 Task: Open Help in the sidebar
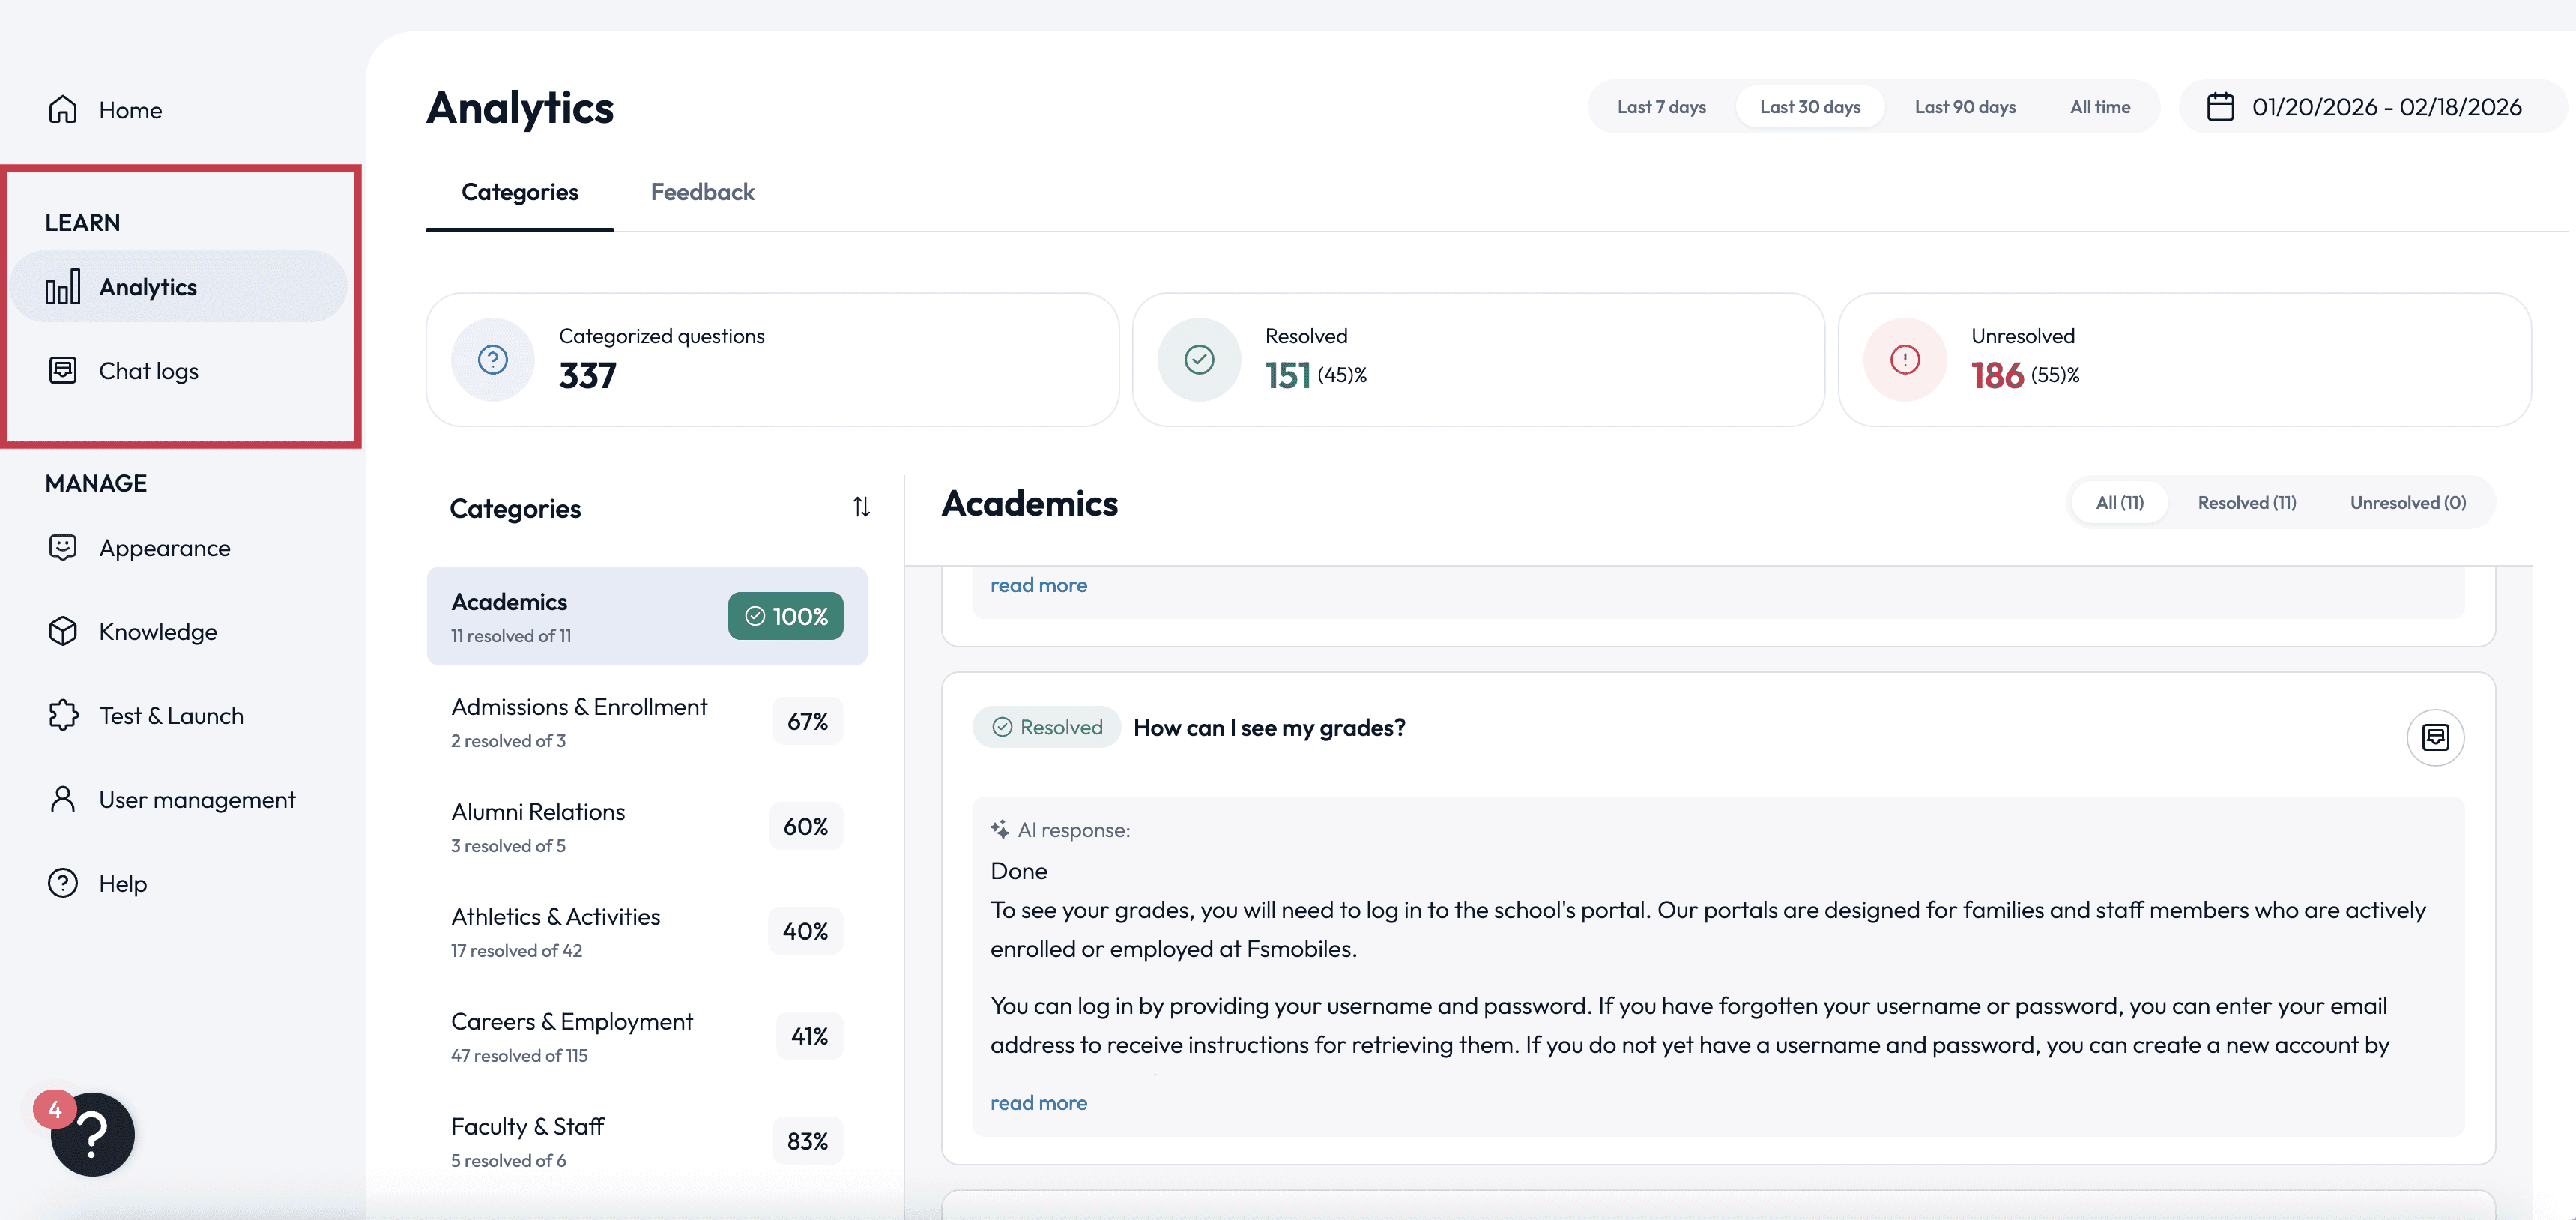123,884
